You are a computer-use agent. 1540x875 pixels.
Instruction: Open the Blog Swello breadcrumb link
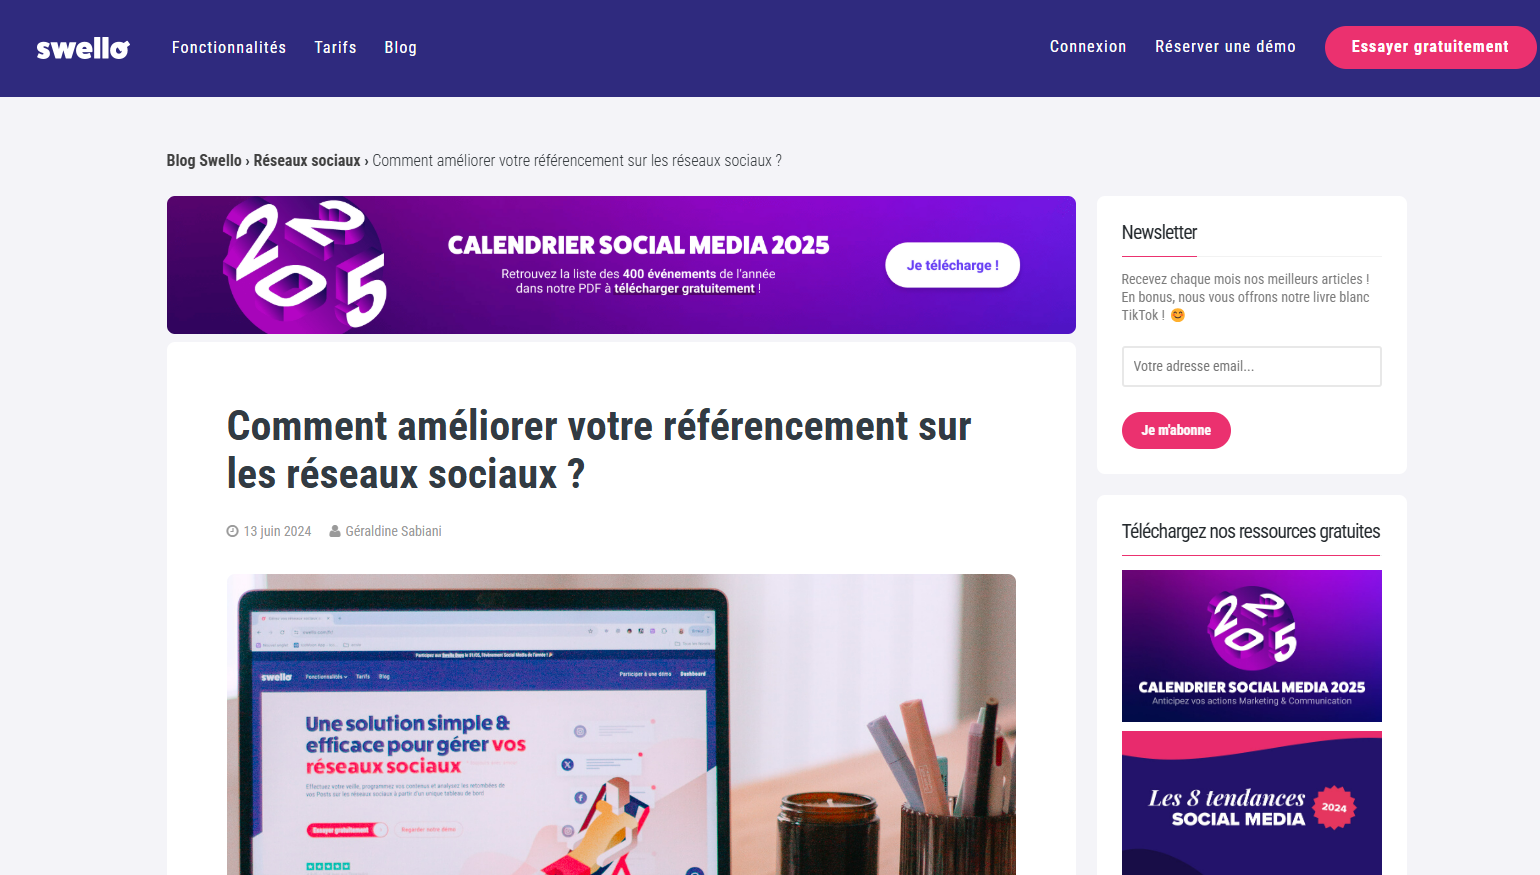[204, 160]
